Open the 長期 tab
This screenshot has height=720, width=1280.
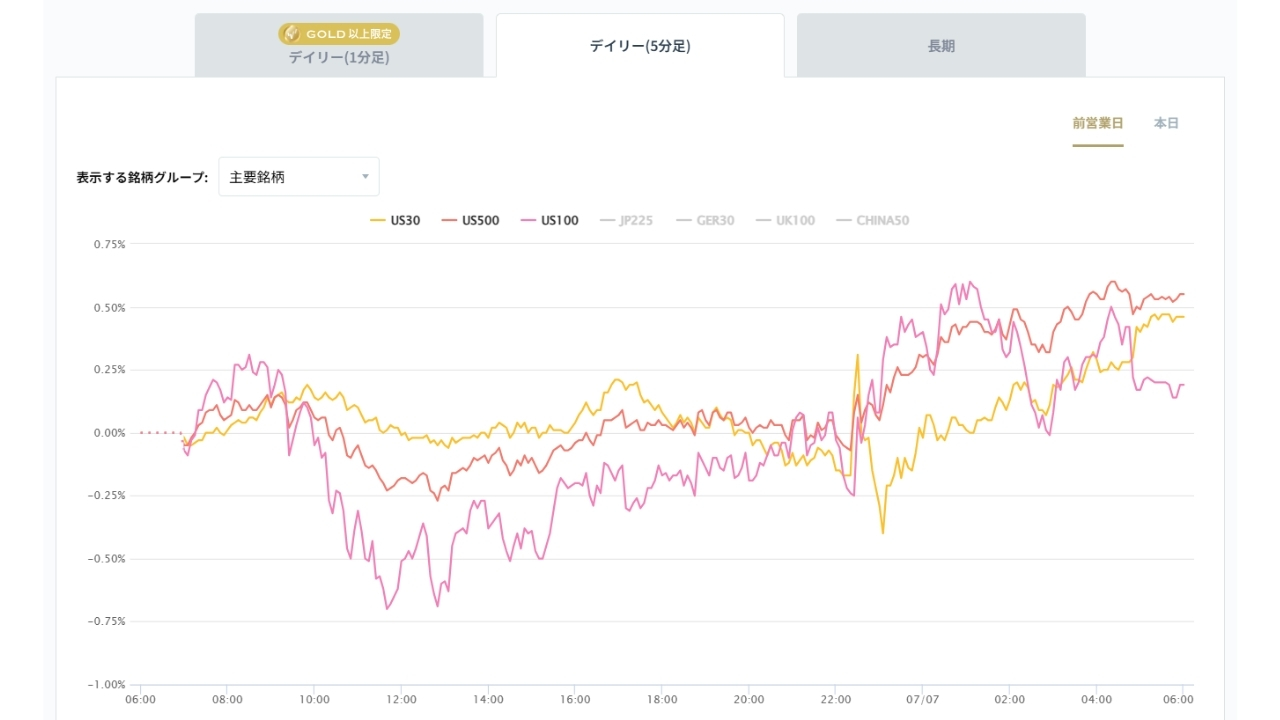941,46
